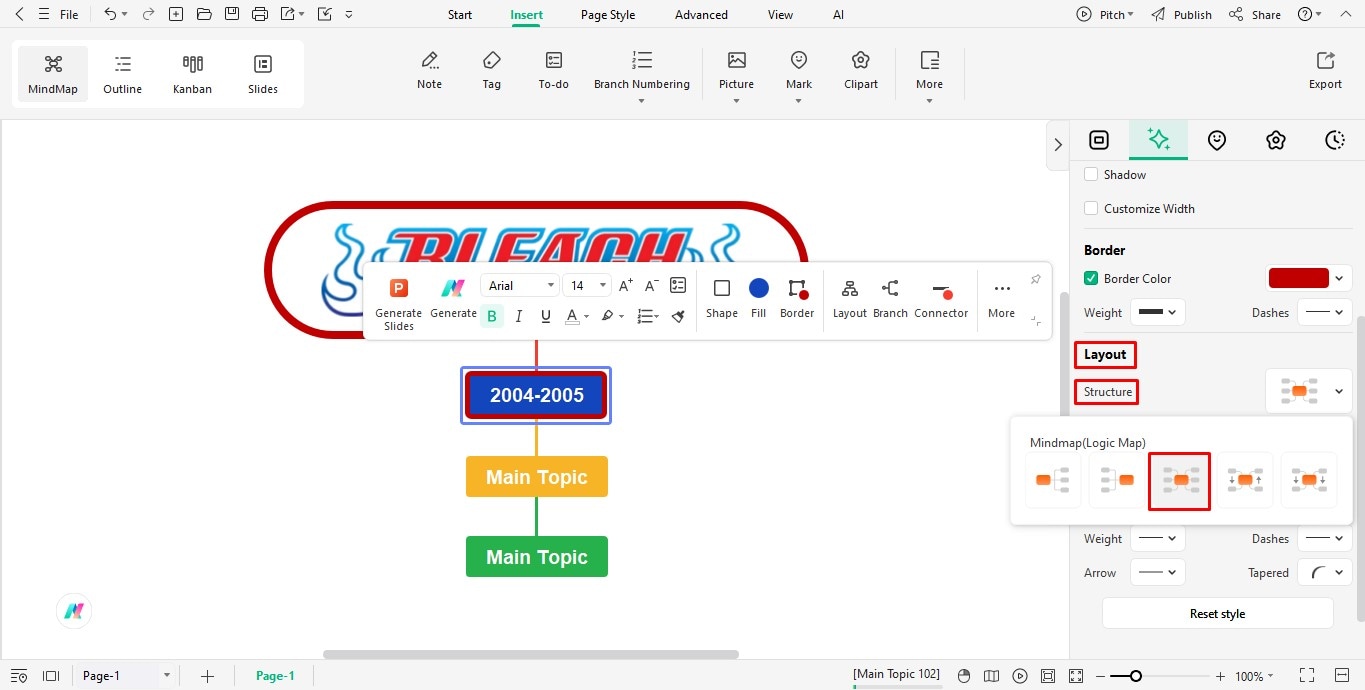Screen dimensions: 1365x690
Task: Pin the floating toolbar
Action: (x=1036, y=279)
